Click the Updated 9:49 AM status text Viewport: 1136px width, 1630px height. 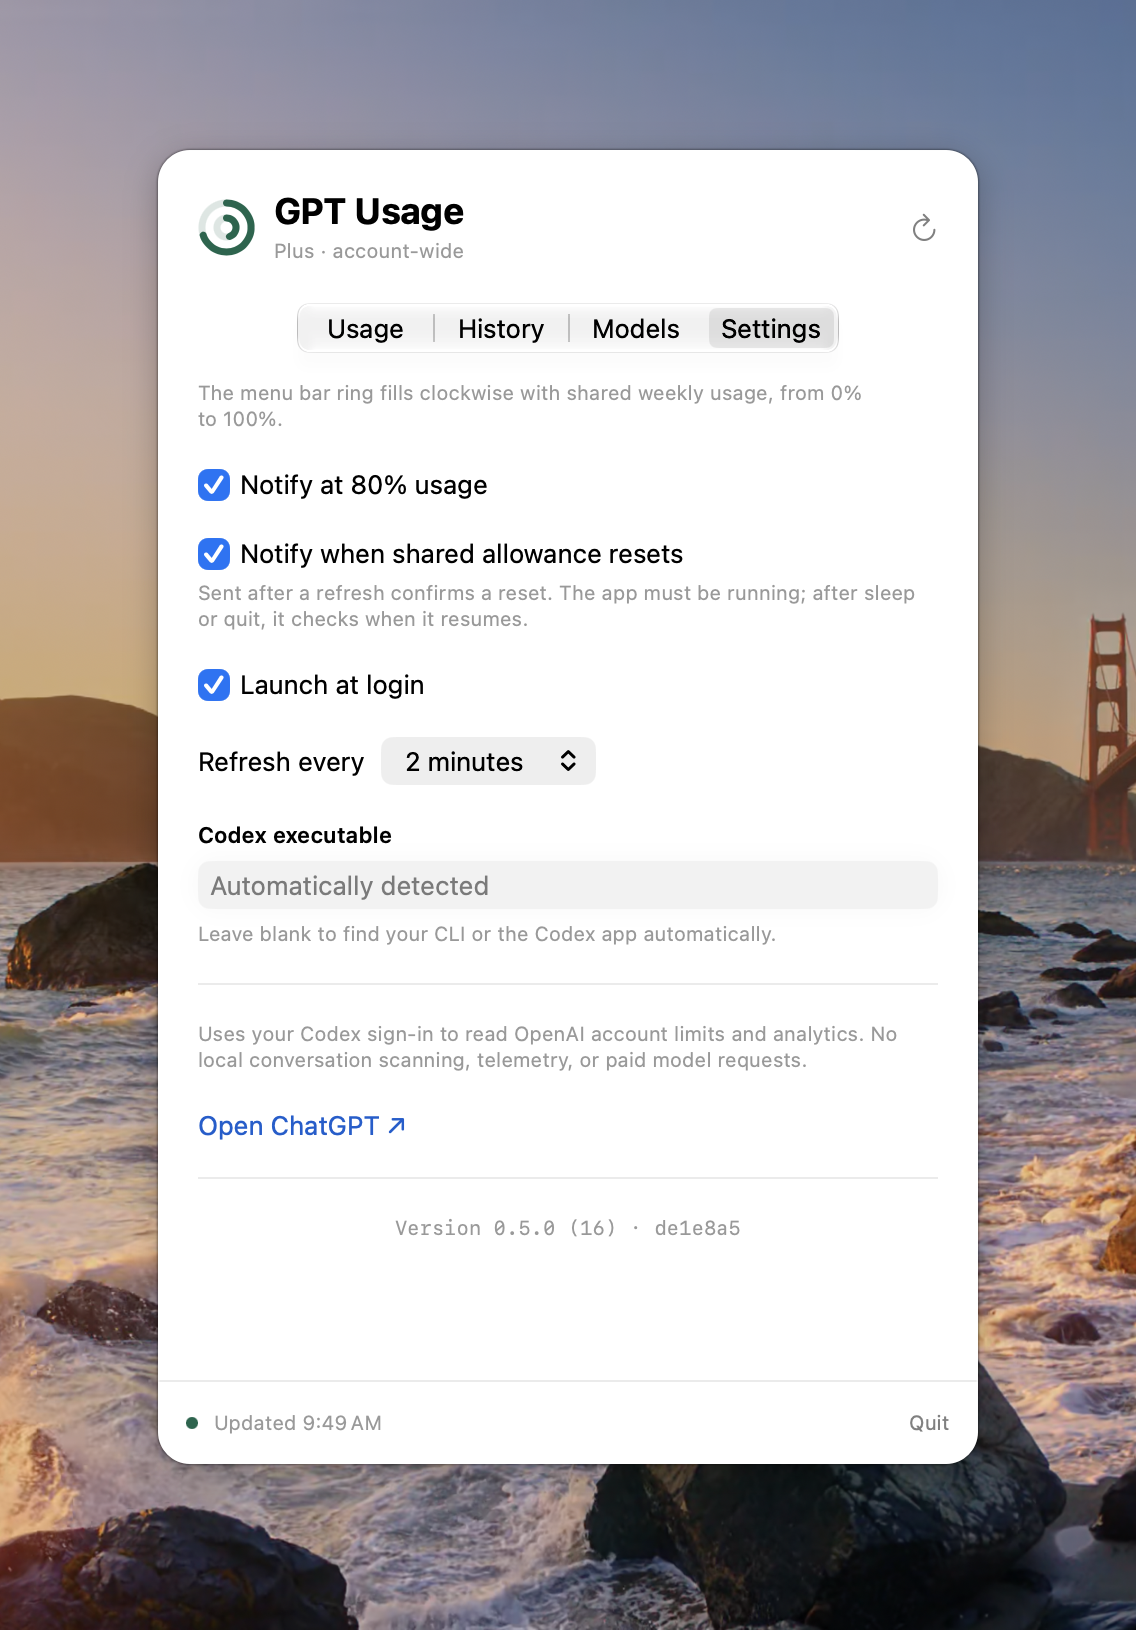[x=298, y=1423]
